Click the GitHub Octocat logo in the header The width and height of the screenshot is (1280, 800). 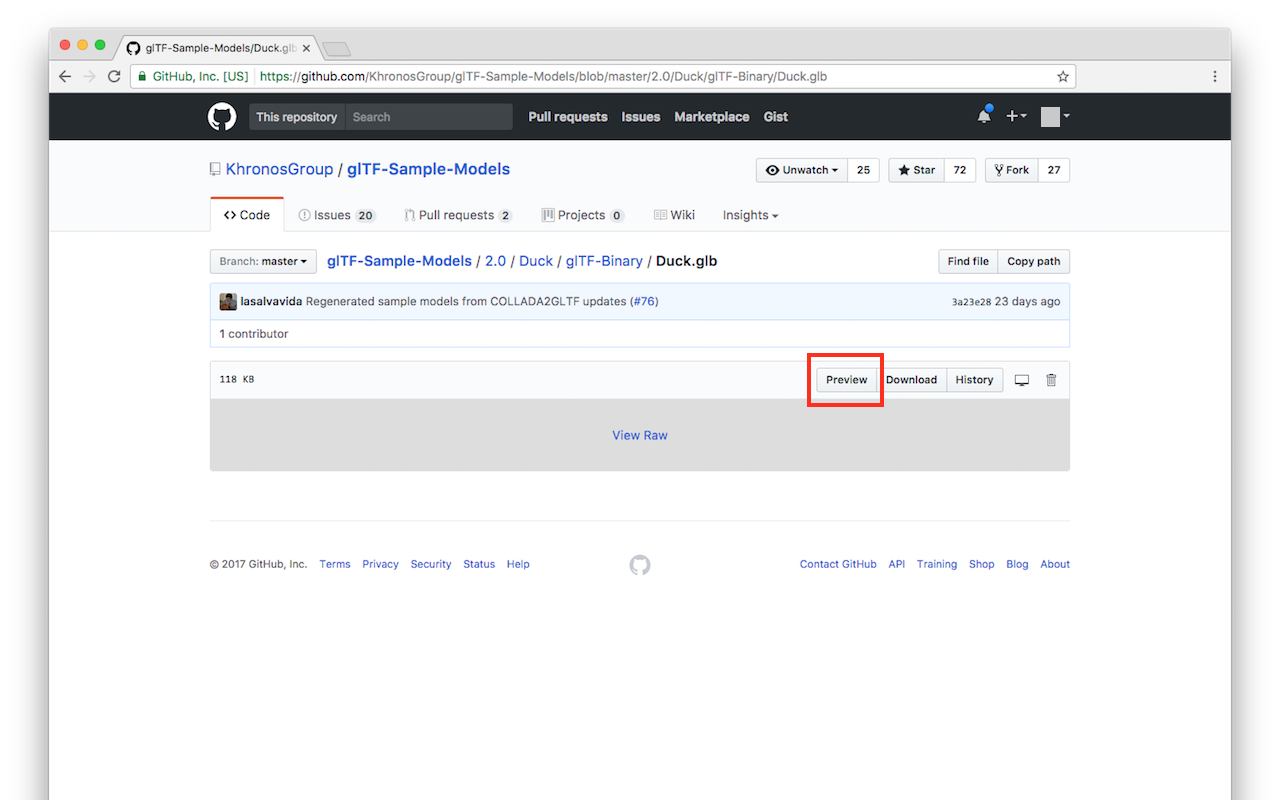[x=221, y=116]
